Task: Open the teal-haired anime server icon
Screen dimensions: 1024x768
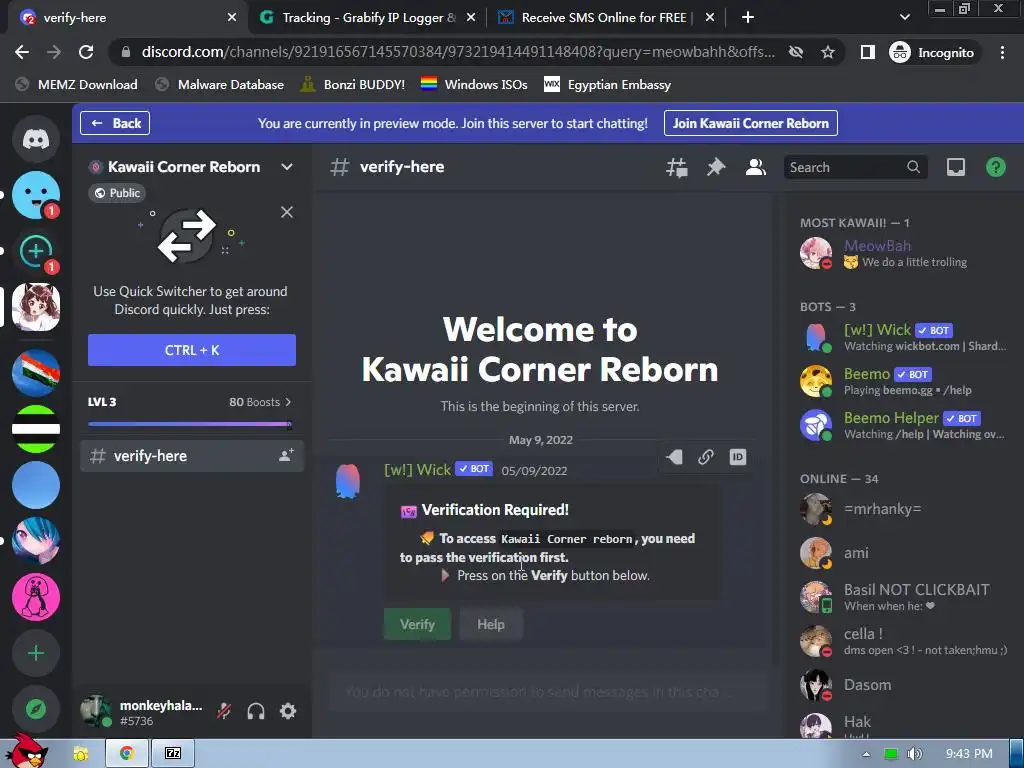Action: click(x=36, y=541)
